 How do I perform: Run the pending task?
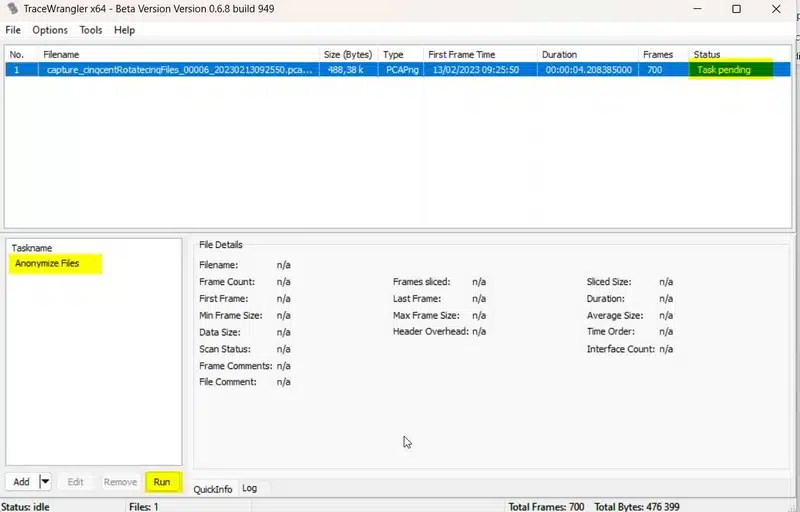(162, 482)
